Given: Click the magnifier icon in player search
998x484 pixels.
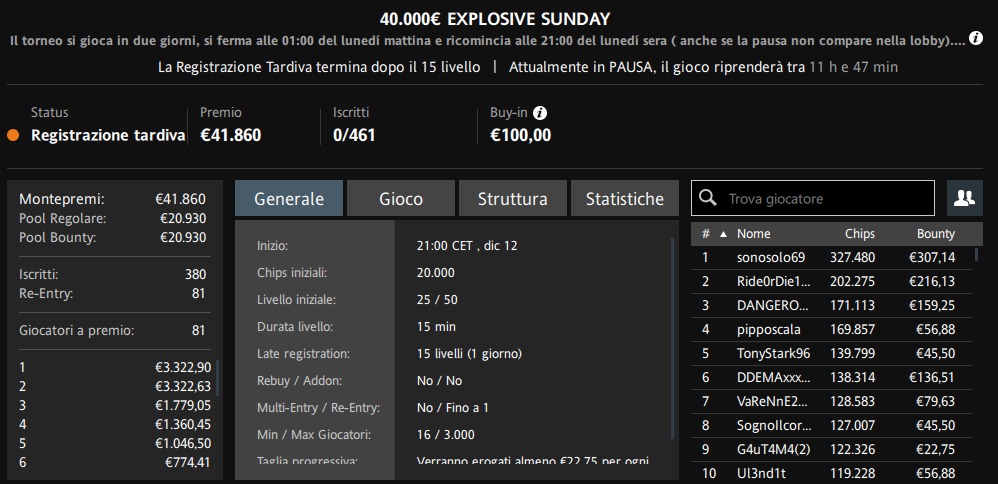Looking at the screenshot, I should (707, 198).
